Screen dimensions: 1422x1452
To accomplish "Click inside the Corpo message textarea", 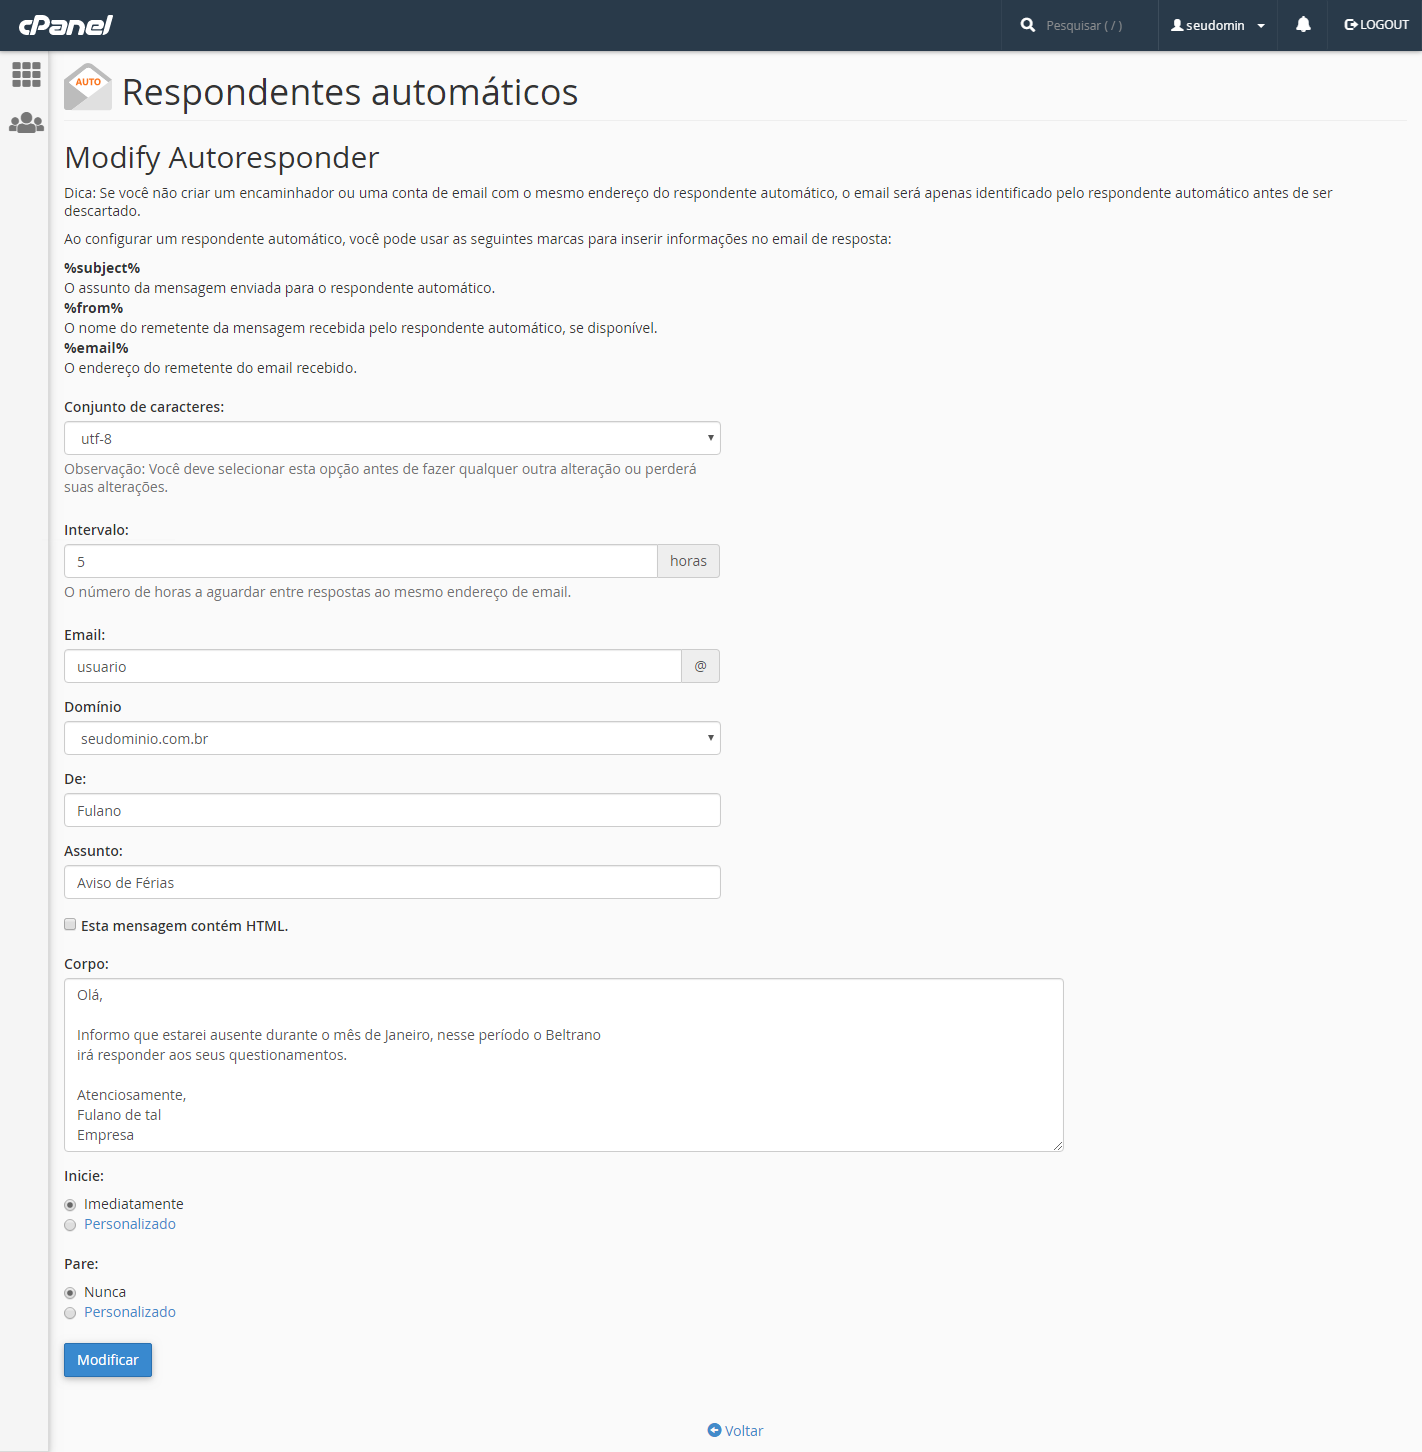I will point(564,1065).
